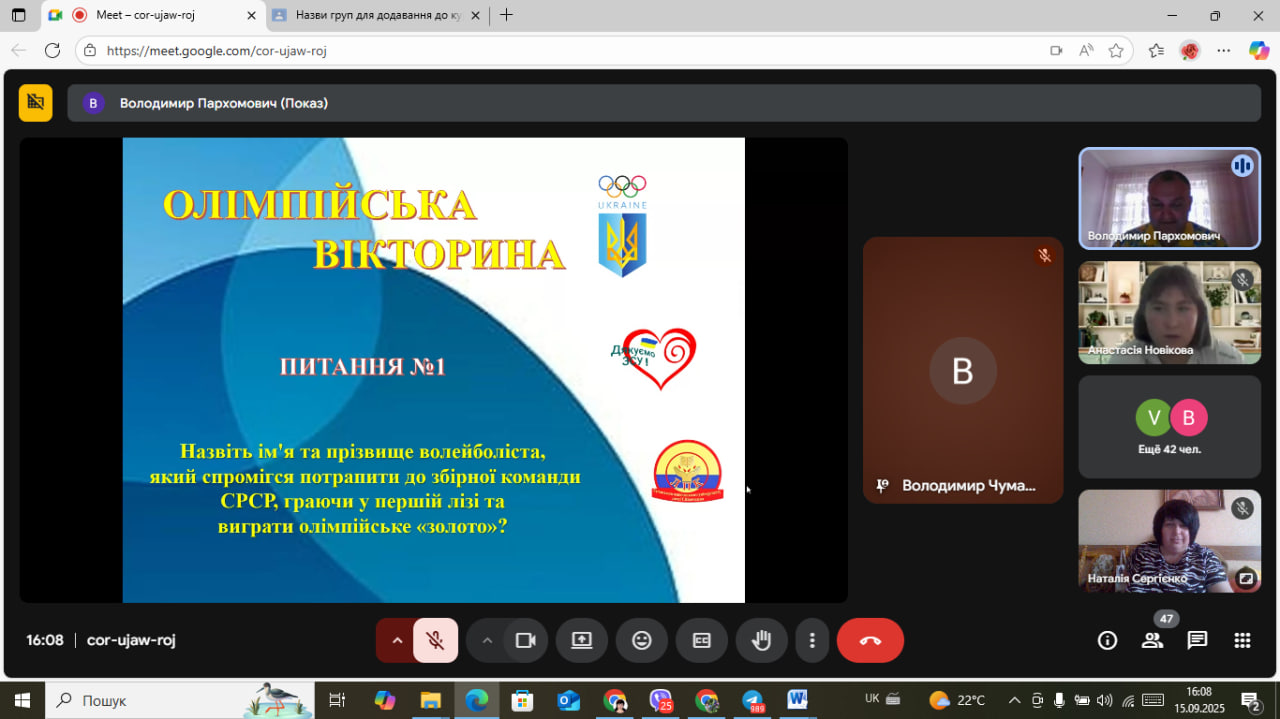1280x719 pixels.
Task: Expand camera video settings arrow
Action: (x=487, y=641)
